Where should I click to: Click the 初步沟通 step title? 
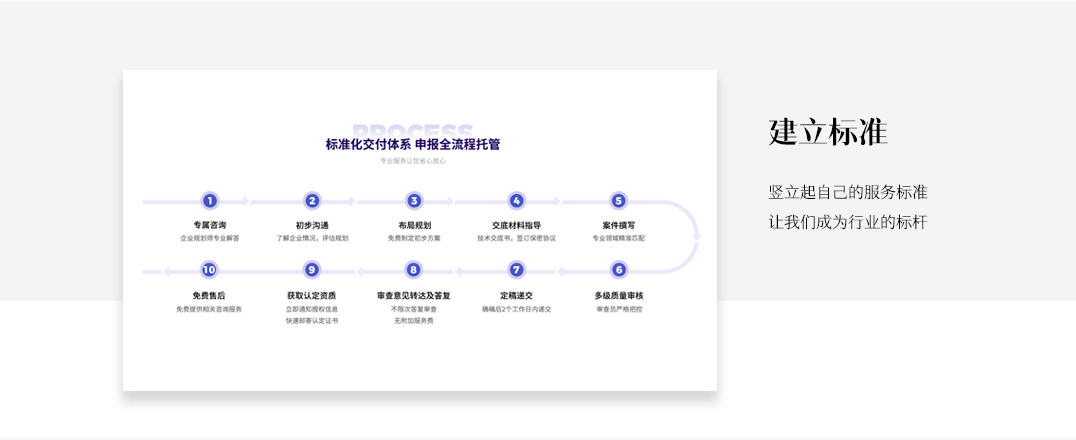coord(312,225)
